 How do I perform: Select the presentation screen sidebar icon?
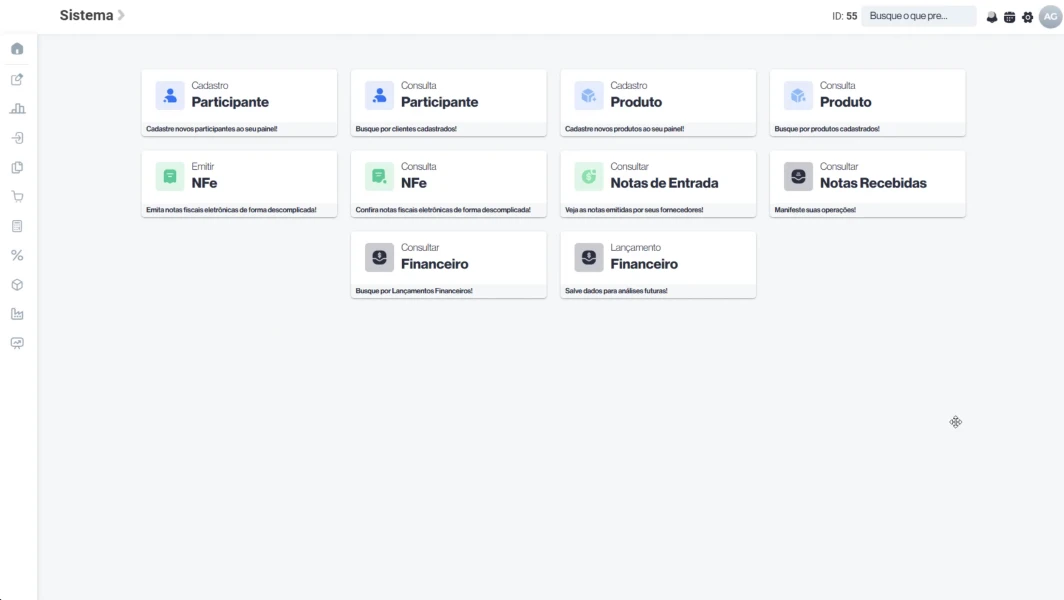tap(17, 343)
